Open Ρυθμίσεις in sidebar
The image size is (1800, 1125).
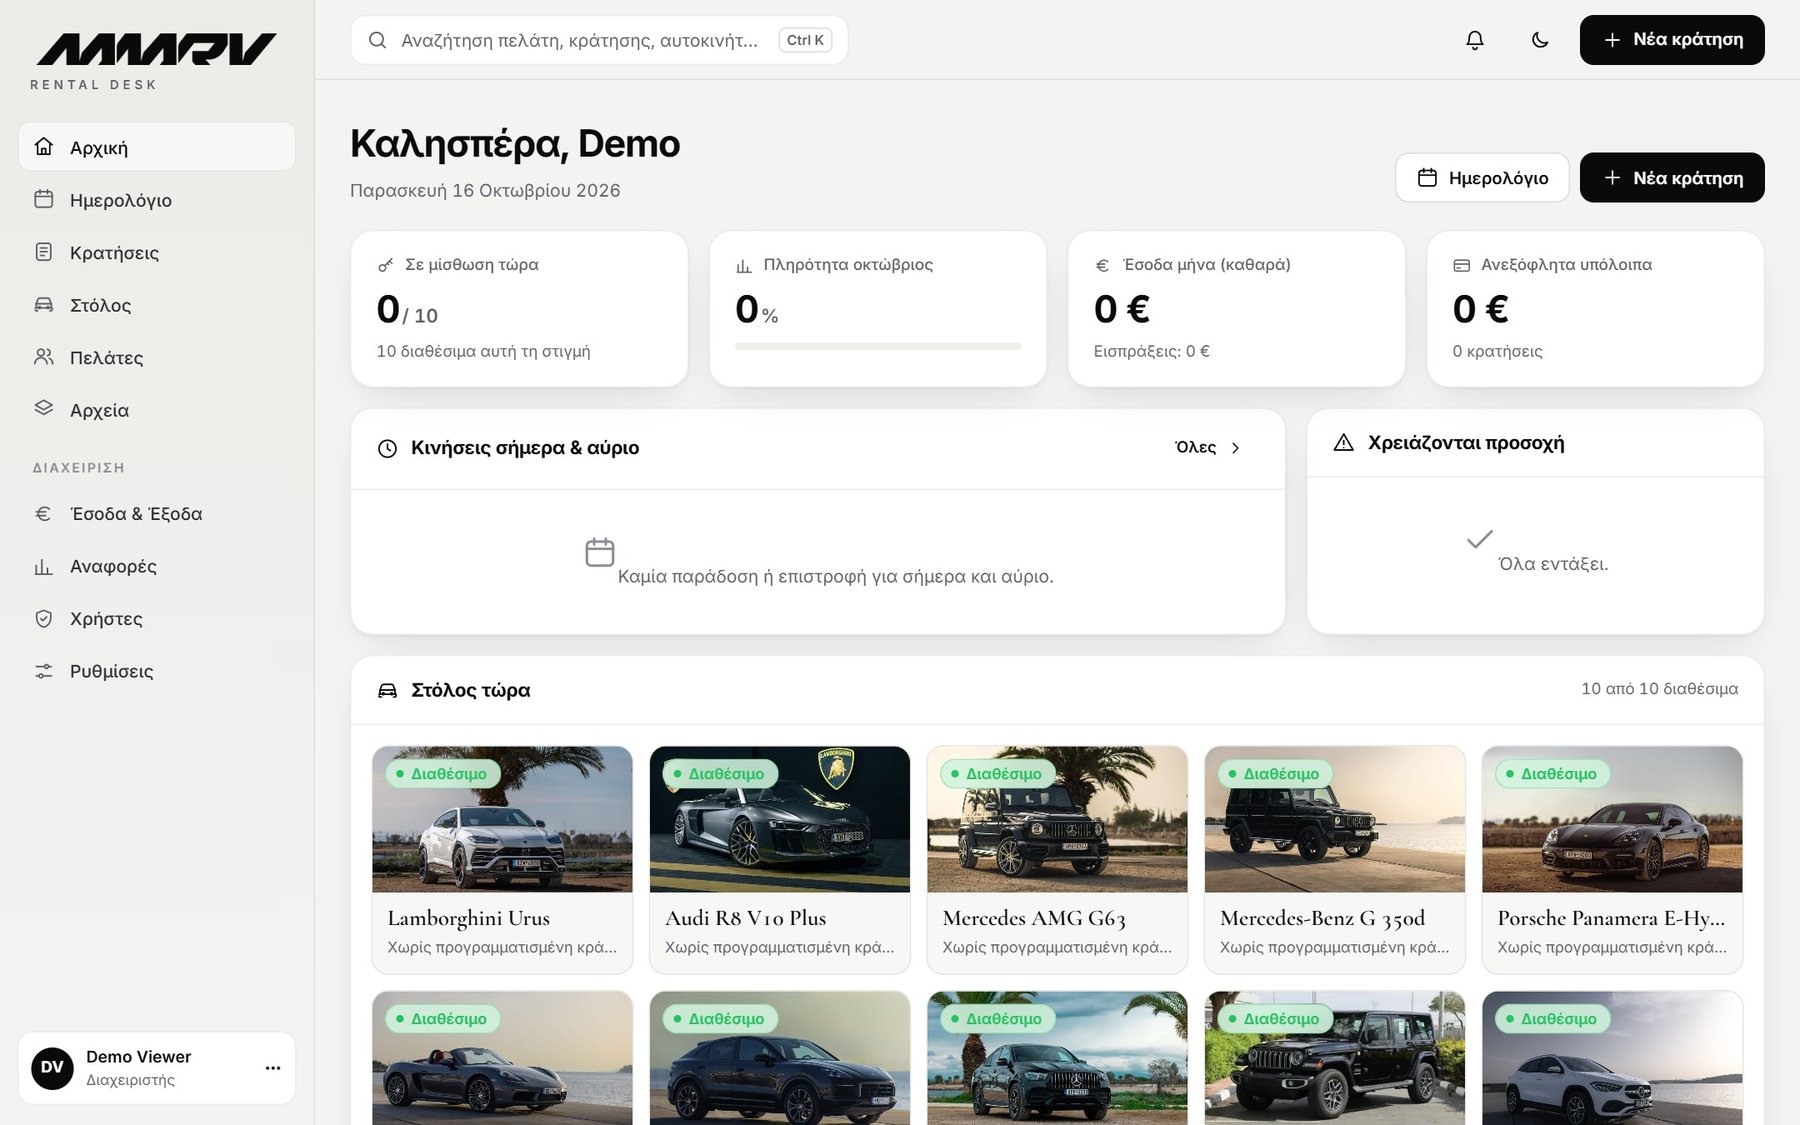tap(157, 671)
